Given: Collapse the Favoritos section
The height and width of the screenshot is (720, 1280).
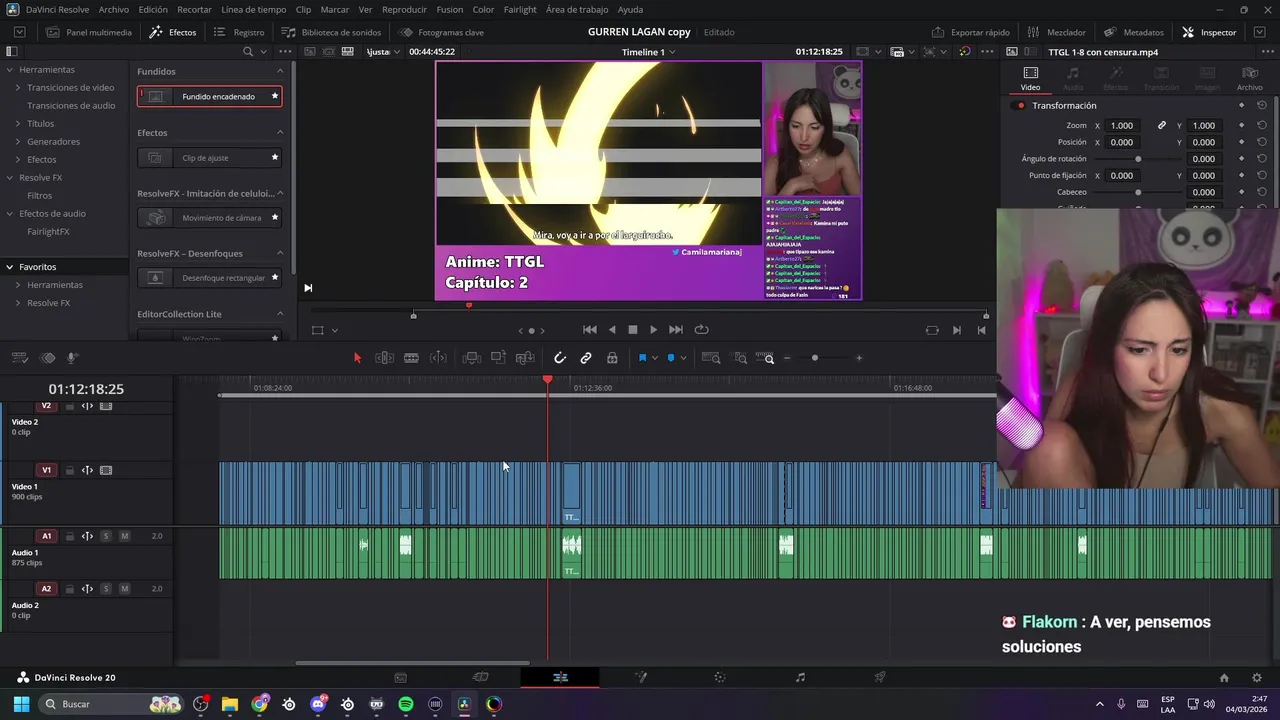Looking at the screenshot, I should click(9, 267).
